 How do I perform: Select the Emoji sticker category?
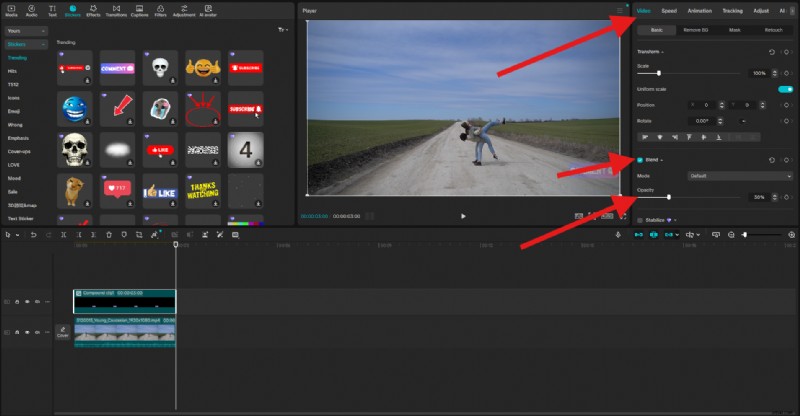click(x=14, y=111)
